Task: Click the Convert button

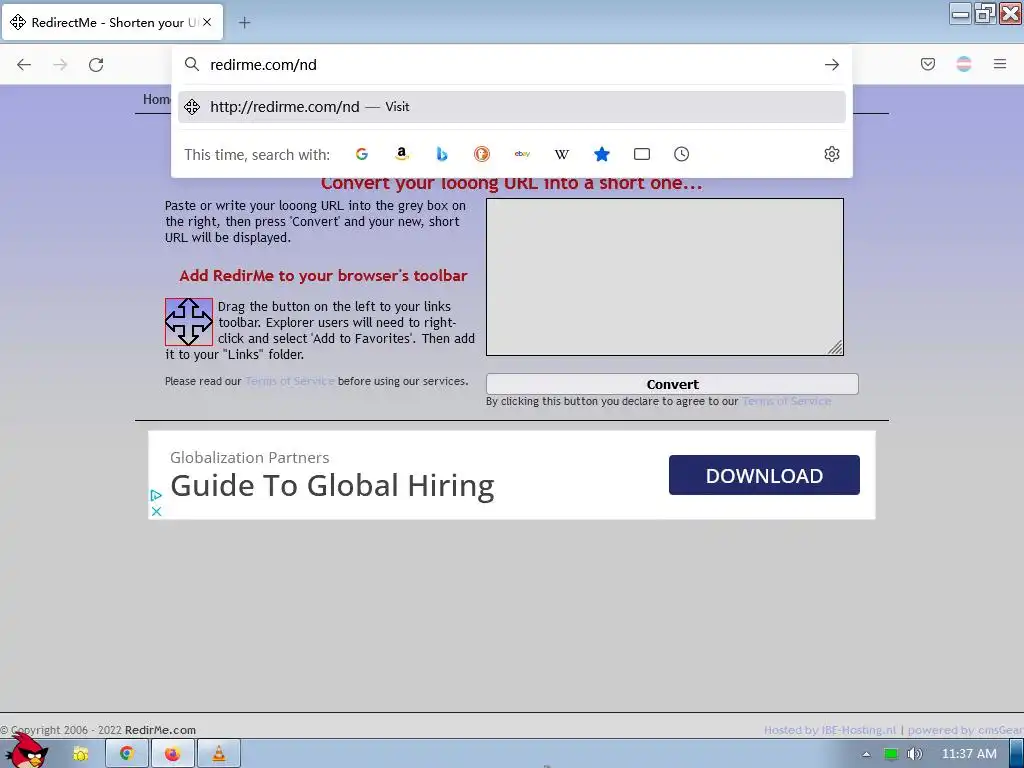Action: click(x=672, y=384)
